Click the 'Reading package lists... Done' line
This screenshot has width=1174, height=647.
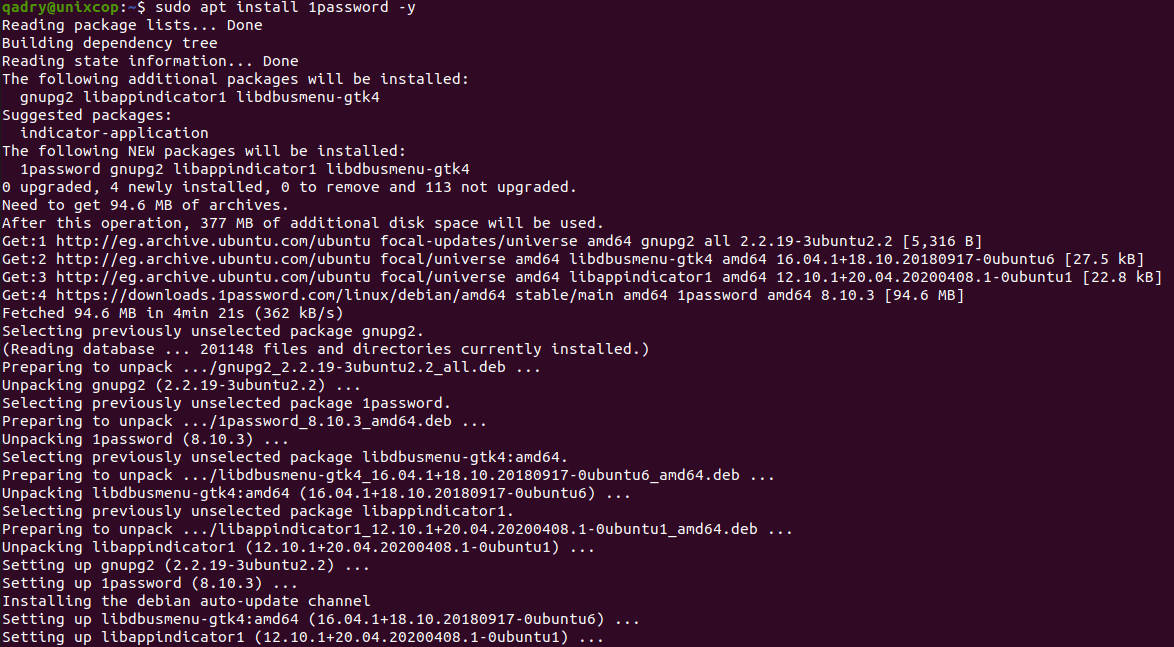(132, 25)
